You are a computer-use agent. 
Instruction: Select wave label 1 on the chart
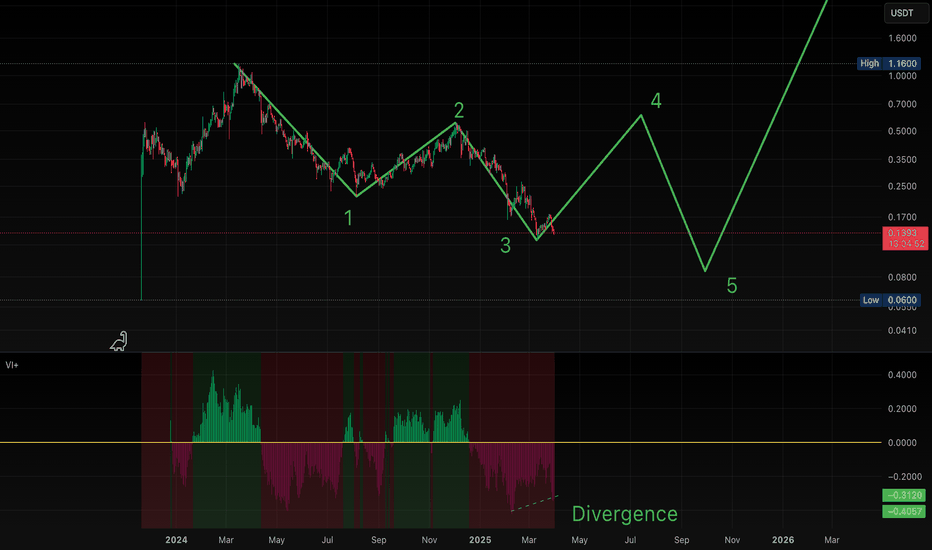pyautogui.click(x=348, y=218)
